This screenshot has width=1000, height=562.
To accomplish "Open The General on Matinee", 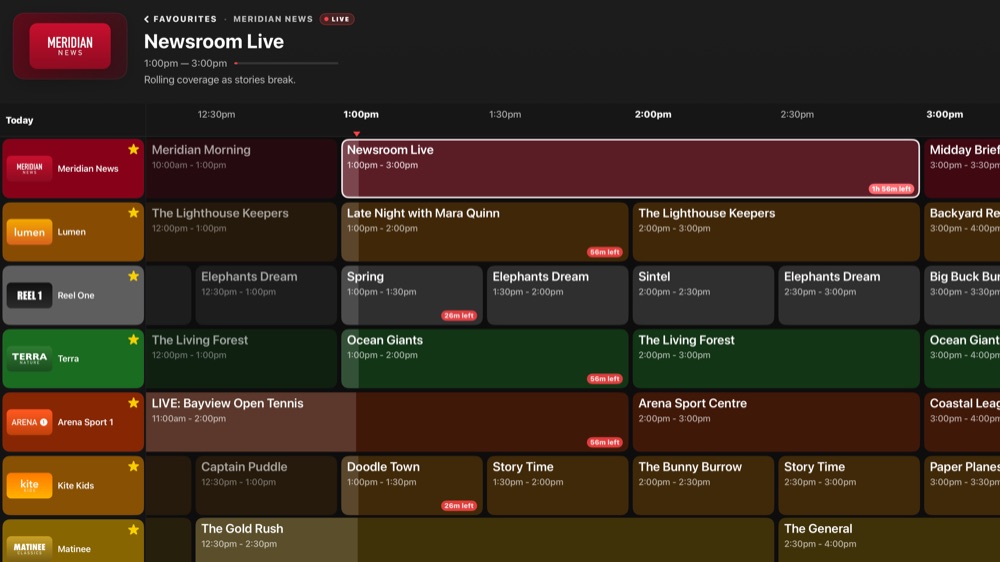I will click(889, 540).
